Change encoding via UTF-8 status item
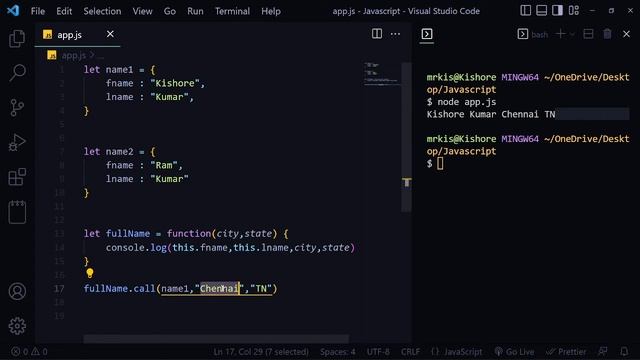 click(378, 351)
